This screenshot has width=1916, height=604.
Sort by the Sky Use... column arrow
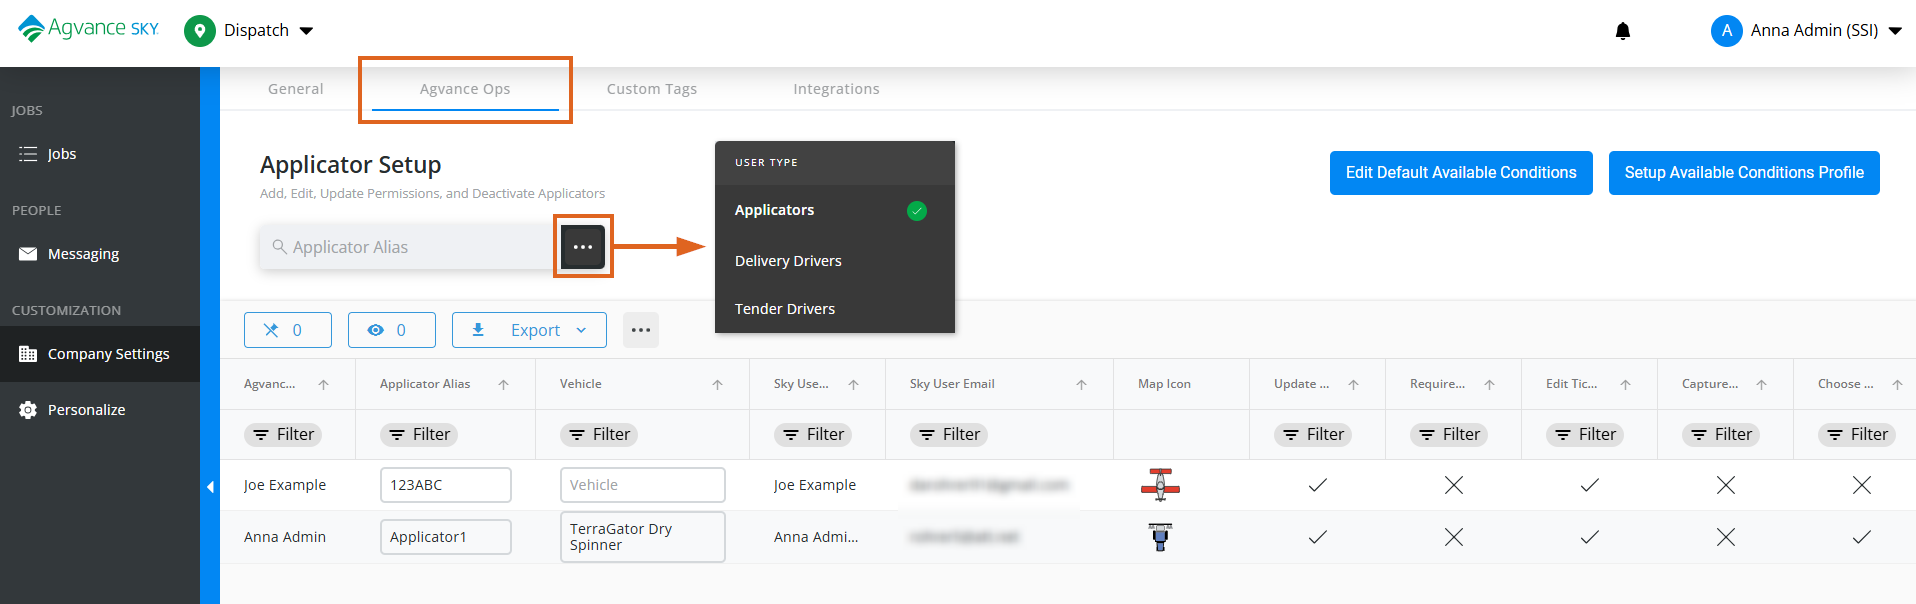(853, 385)
